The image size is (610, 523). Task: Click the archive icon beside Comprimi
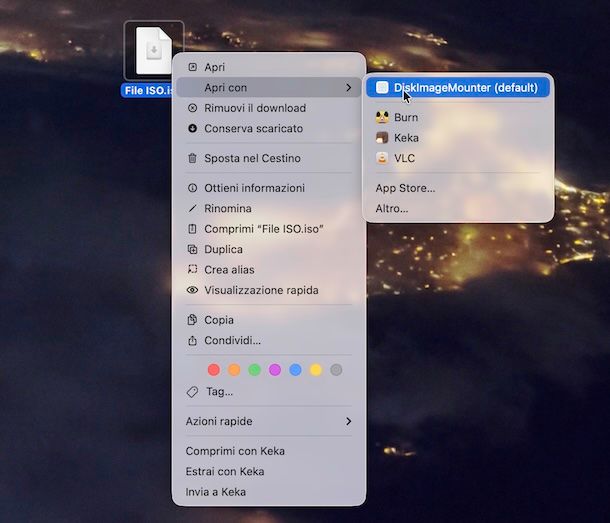tap(192, 229)
